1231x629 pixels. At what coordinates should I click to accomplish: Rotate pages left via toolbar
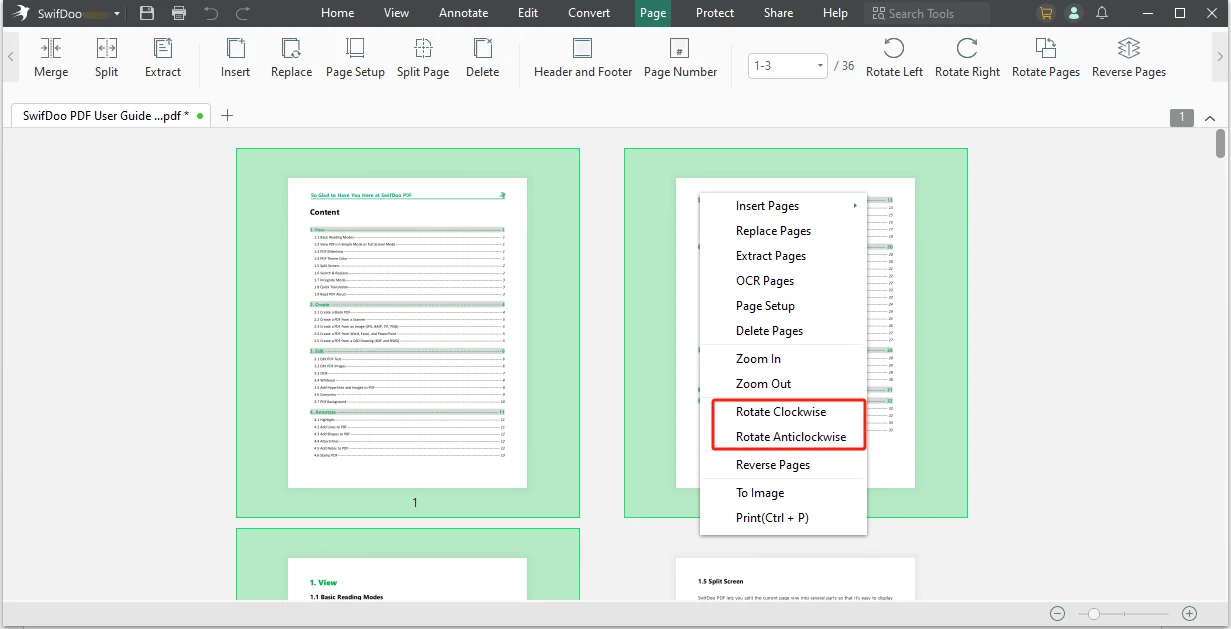[894, 58]
